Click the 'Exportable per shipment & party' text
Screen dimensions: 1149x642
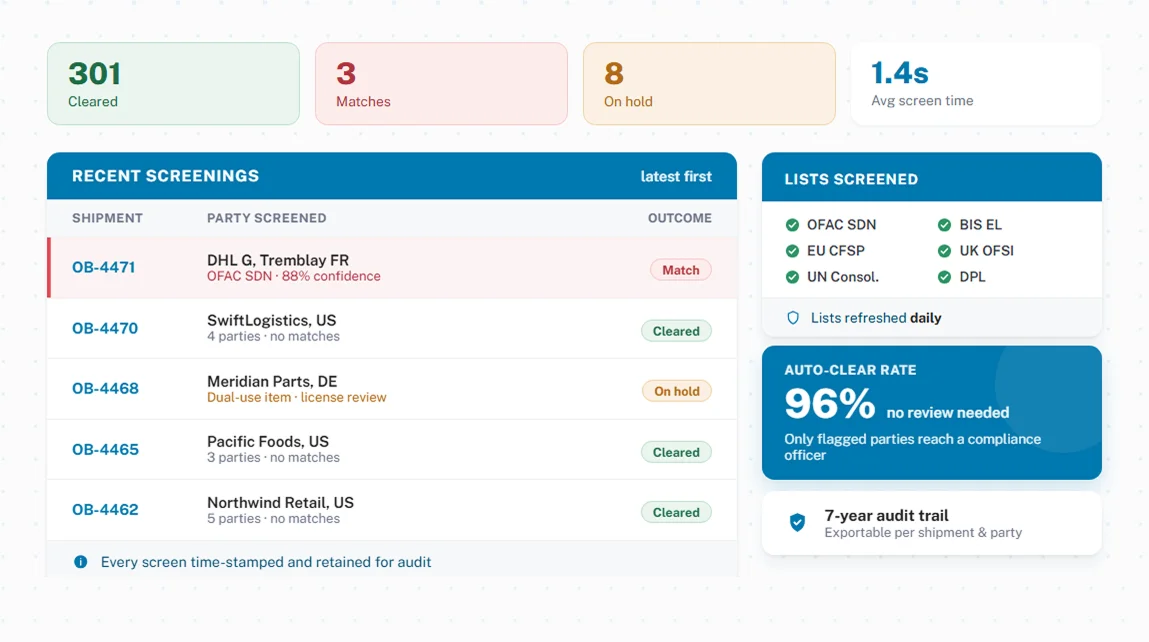[x=923, y=533]
